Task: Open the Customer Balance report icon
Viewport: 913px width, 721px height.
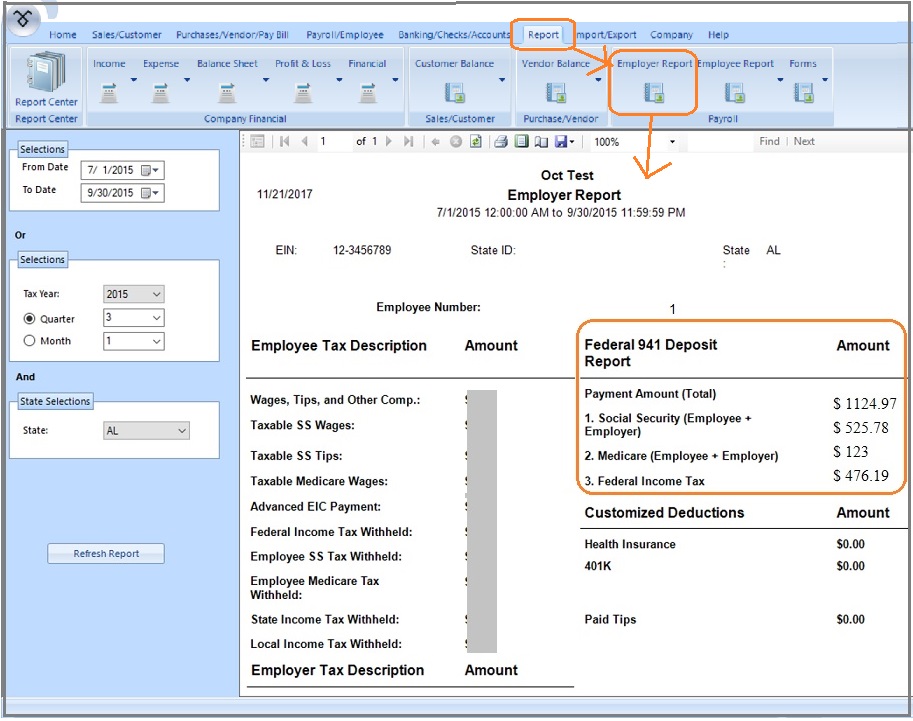Action: pyautogui.click(x=455, y=93)
